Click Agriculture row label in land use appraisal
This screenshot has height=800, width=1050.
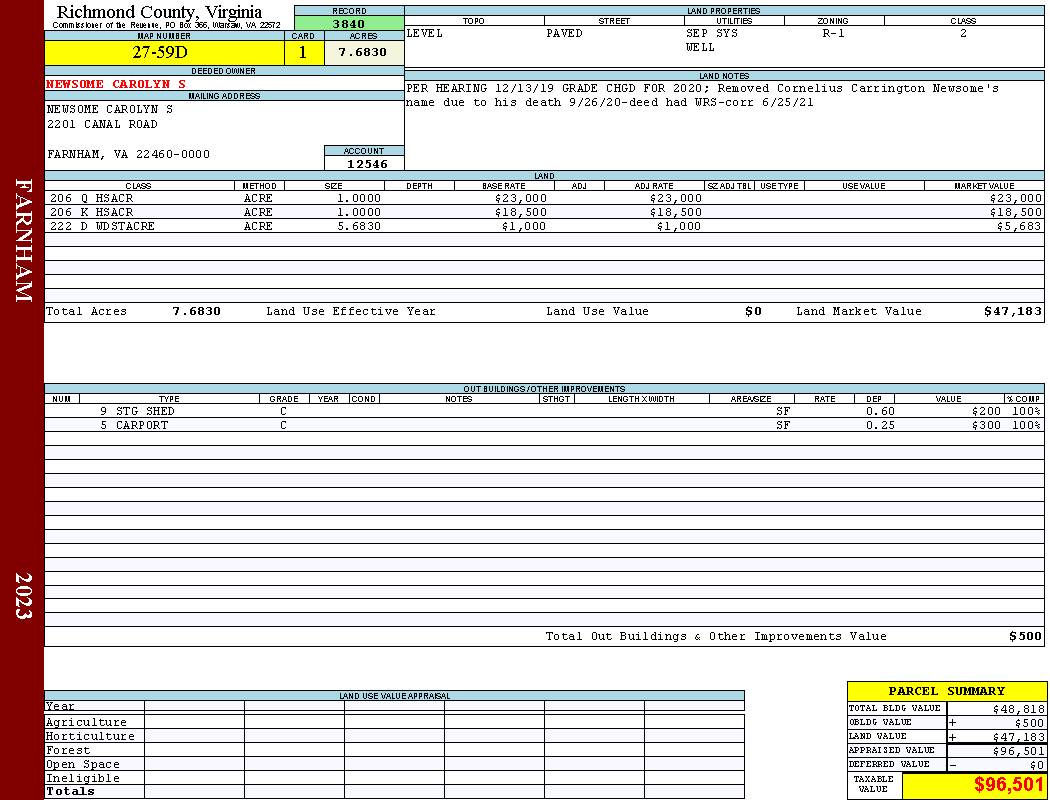pyautogui.click(x=86, y=722)
